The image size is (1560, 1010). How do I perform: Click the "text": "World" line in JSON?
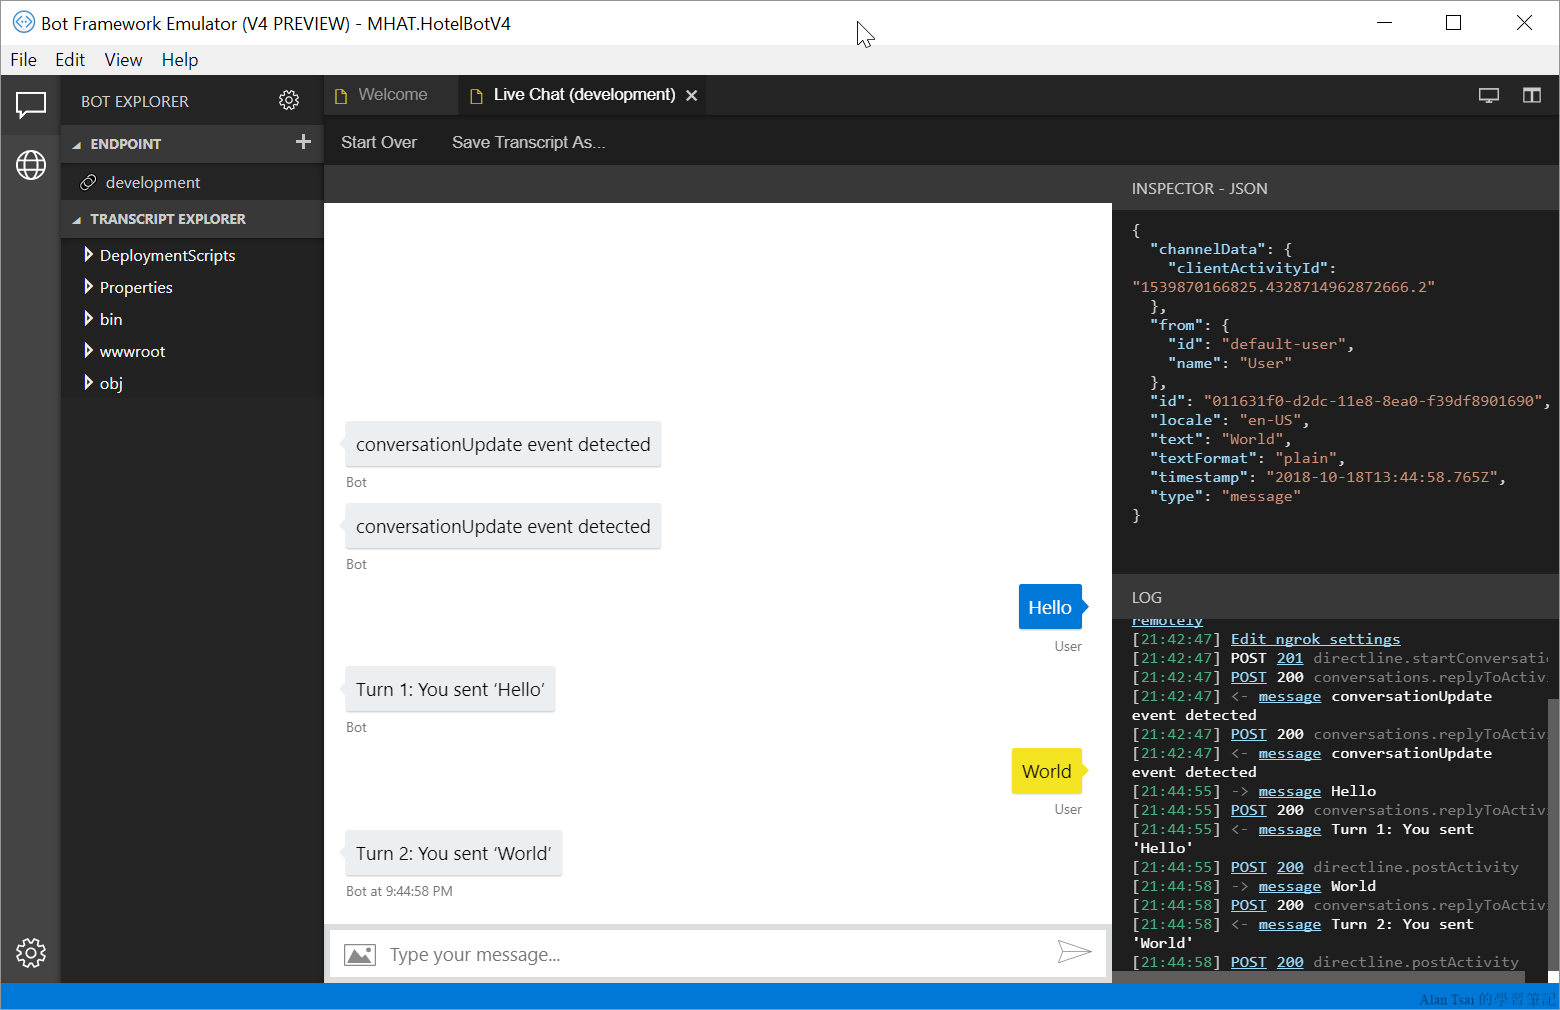click(x=1220, y=439)
